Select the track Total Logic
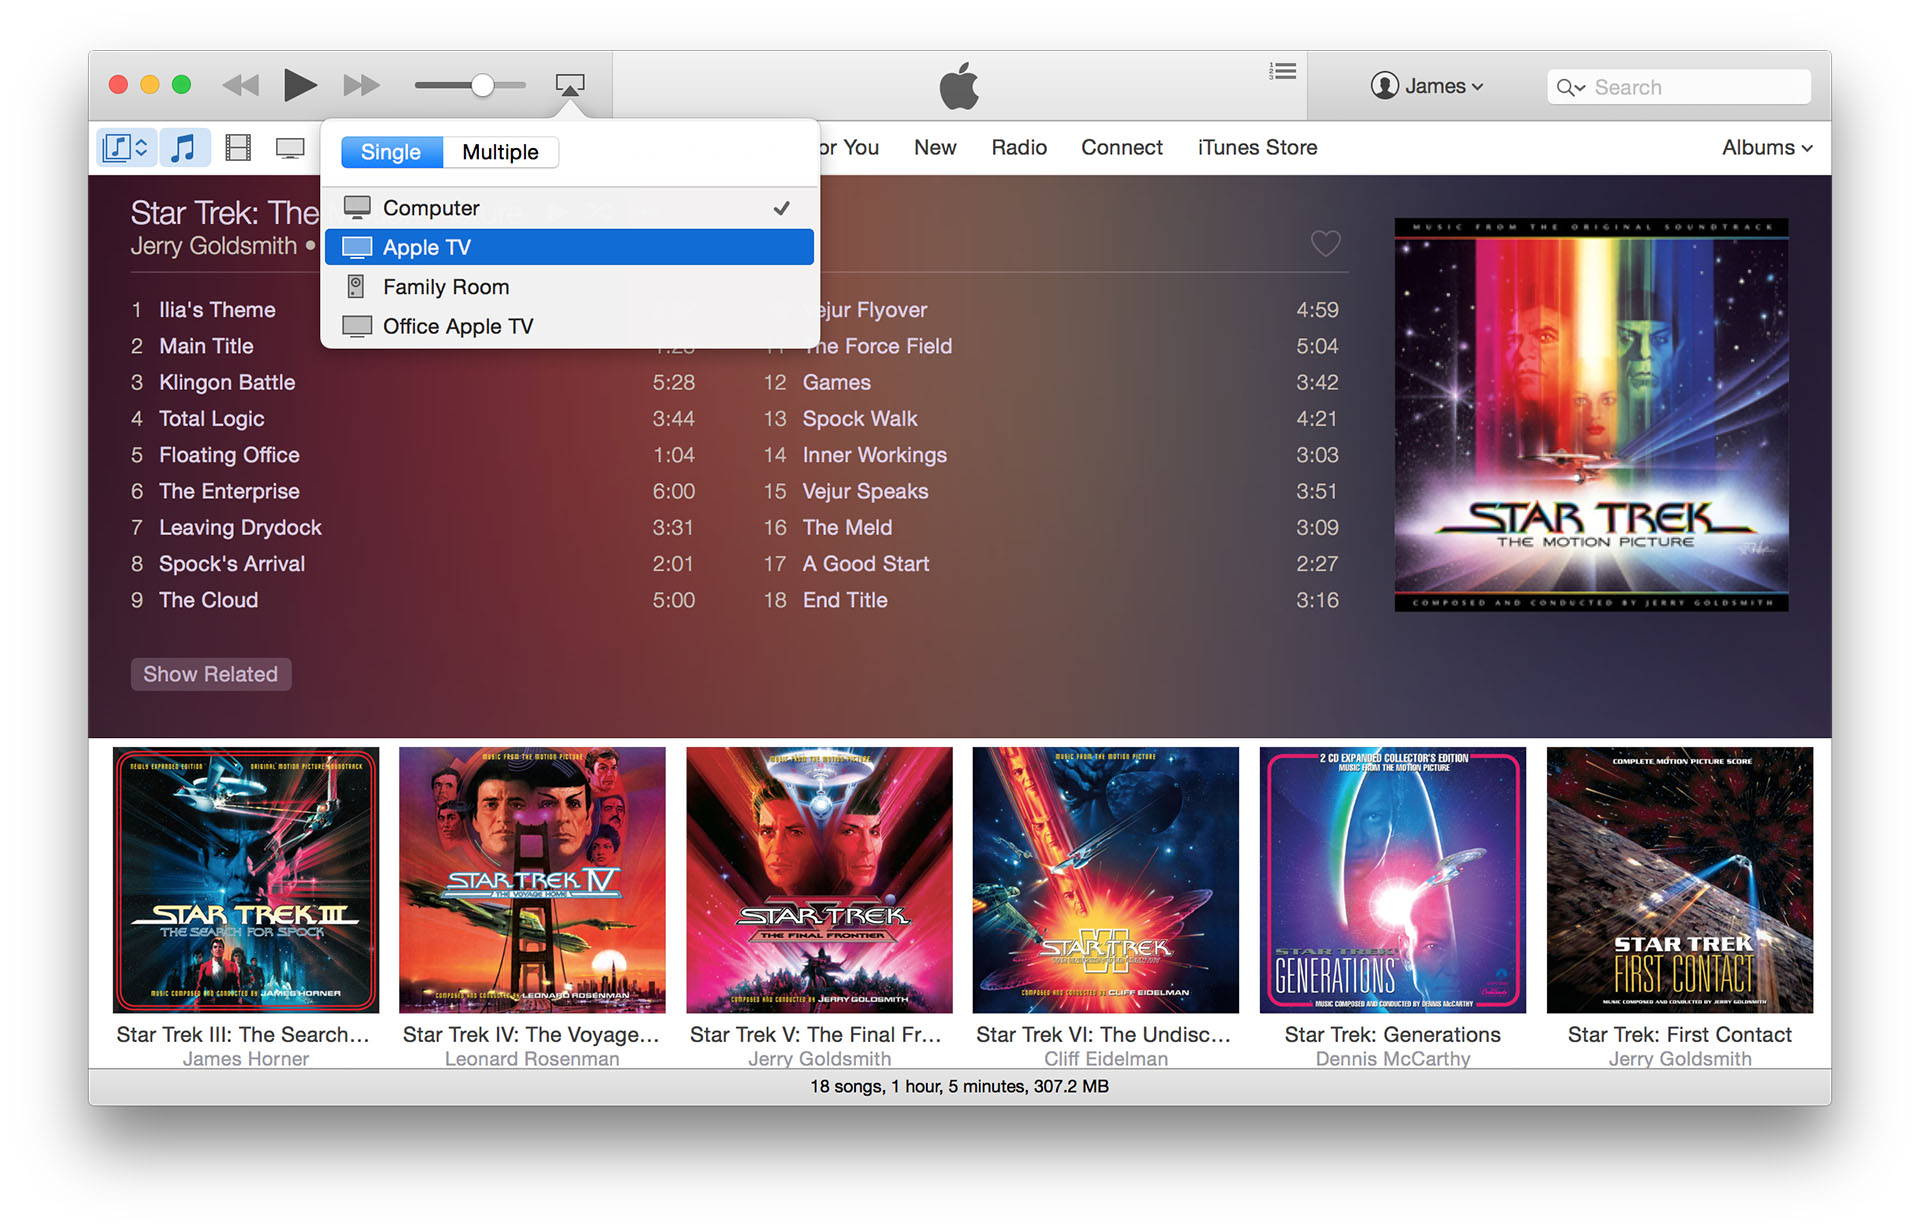 tap(212, 419)
